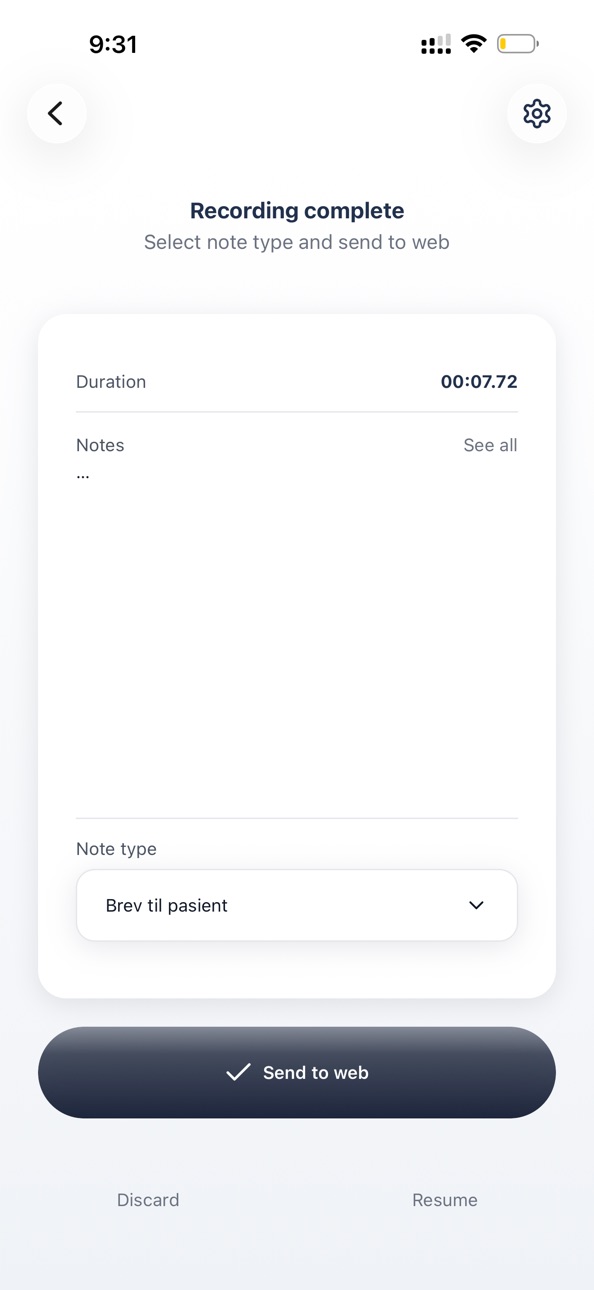This screenshot has height=1290, width=594.
Task: Send the recording to web
Action: click(297, 1072)
